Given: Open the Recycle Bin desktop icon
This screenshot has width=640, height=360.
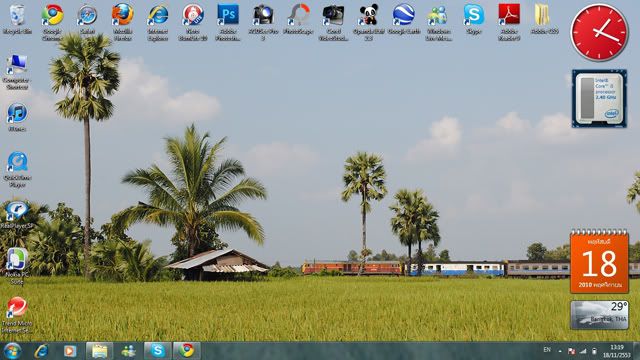Looking at the screenshot, I should [17, 19].
